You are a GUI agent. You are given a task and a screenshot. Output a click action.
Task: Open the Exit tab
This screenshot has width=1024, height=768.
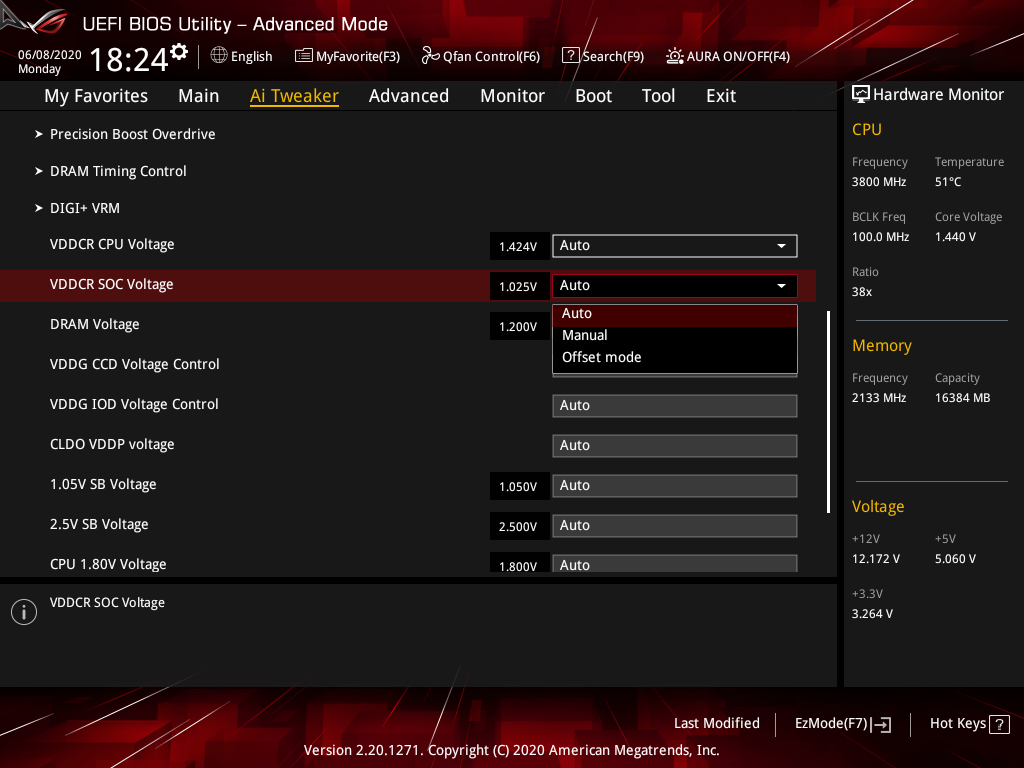tap(721, 96)
